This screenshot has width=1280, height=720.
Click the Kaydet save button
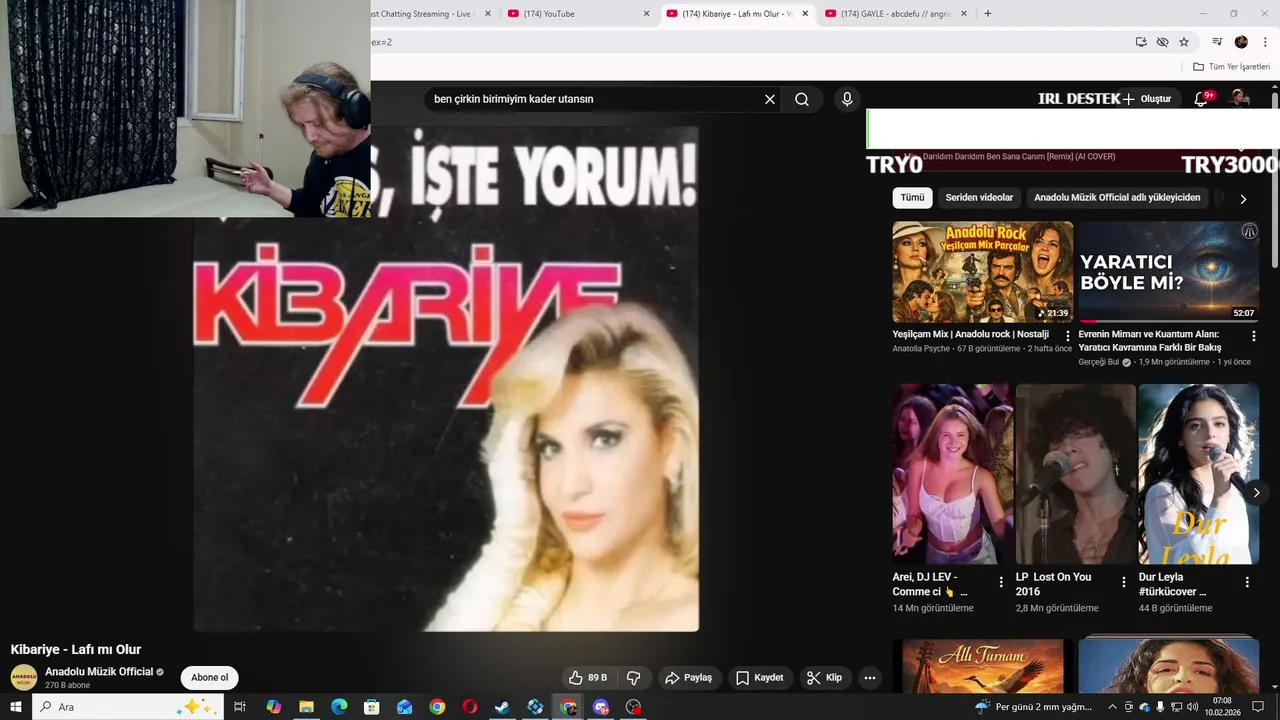click(760, 677)
